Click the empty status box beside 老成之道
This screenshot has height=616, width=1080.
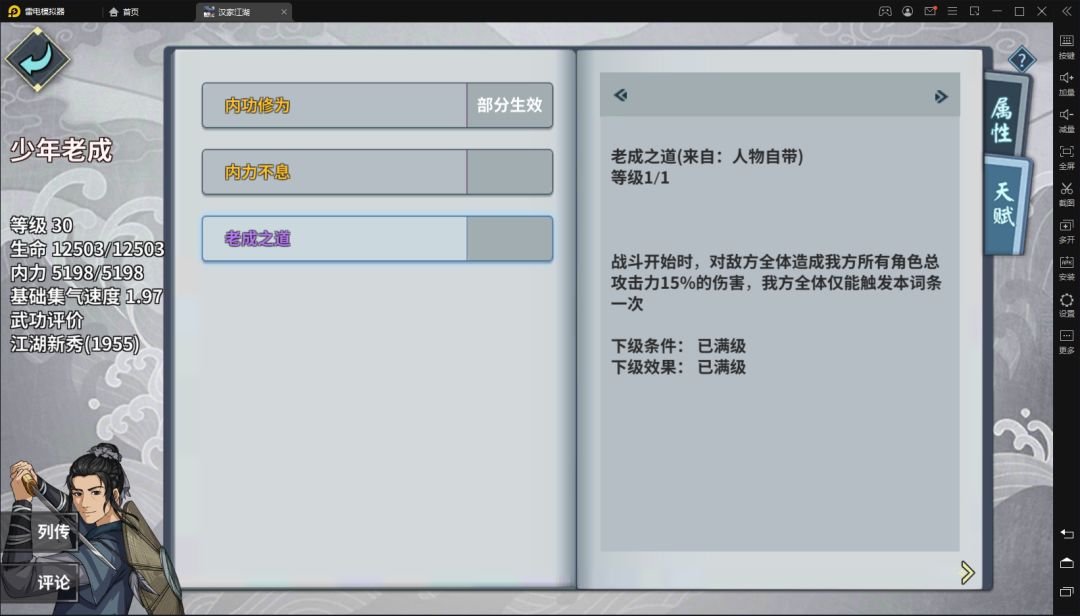pos(510,238)
